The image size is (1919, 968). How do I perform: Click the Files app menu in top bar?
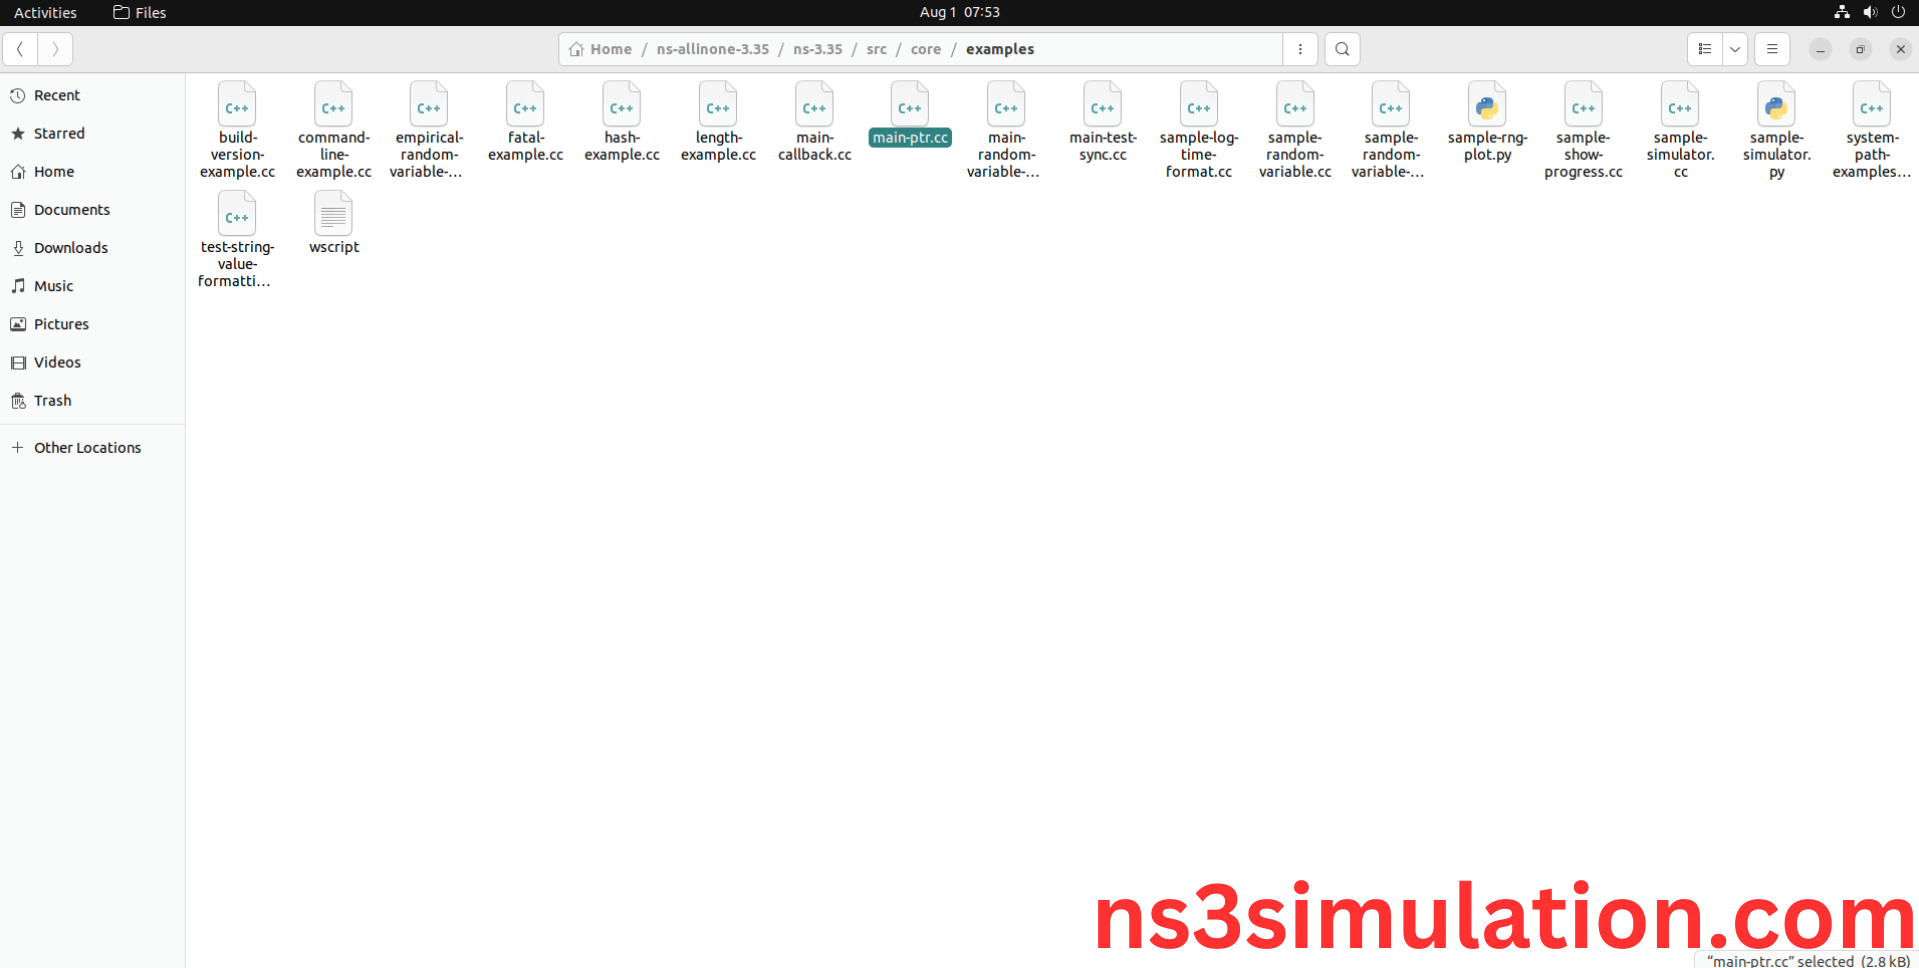point(140,12)
